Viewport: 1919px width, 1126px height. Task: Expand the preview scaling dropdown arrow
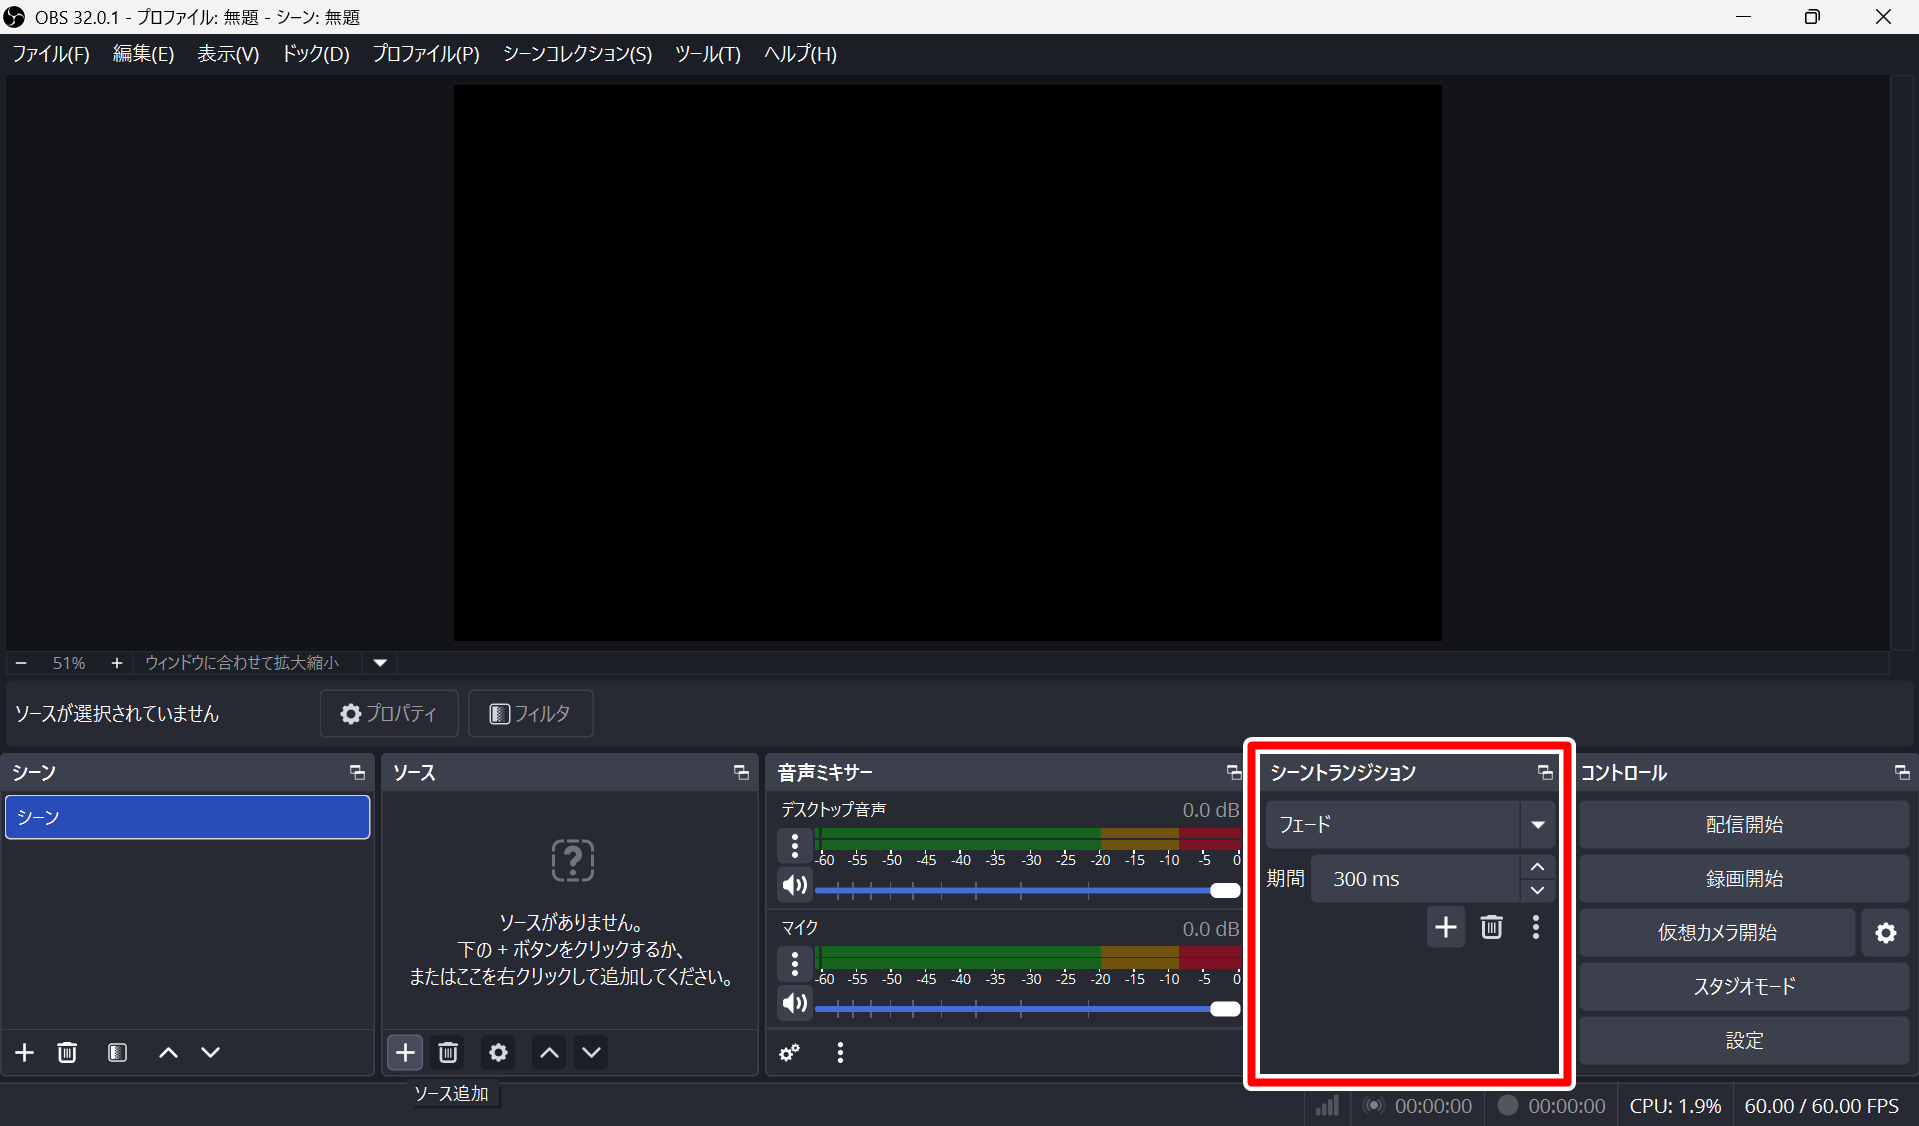coord(380,663)
